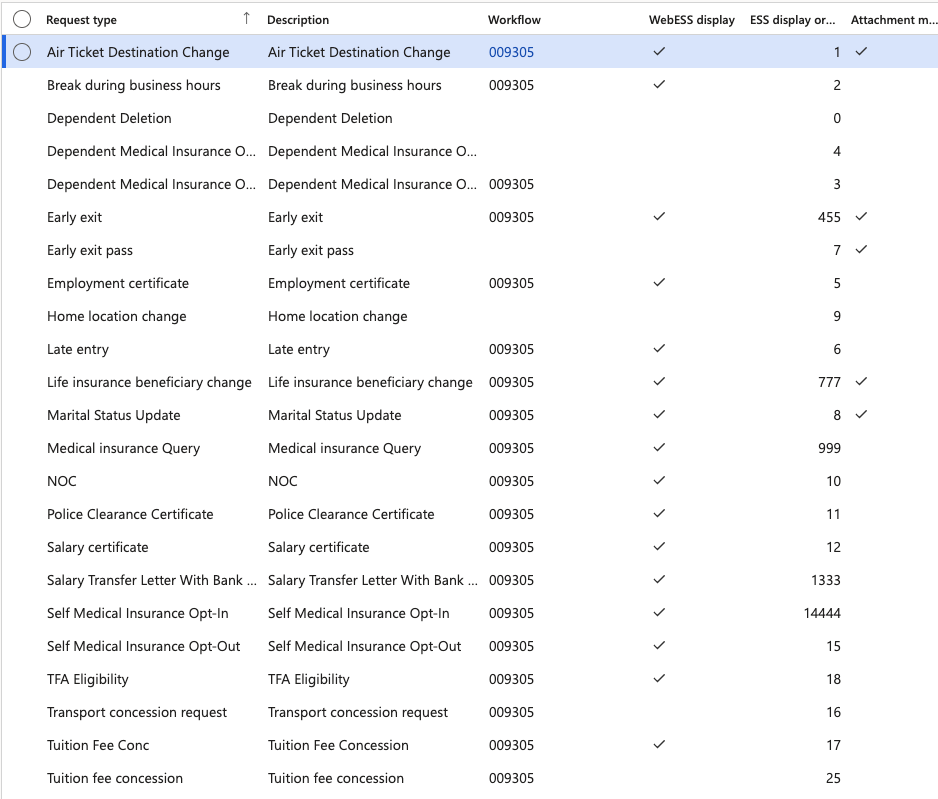The height and width of the screenshot is (799, 938).
Task: Select the Salary certificate request type
Action: tap(98, 547)
